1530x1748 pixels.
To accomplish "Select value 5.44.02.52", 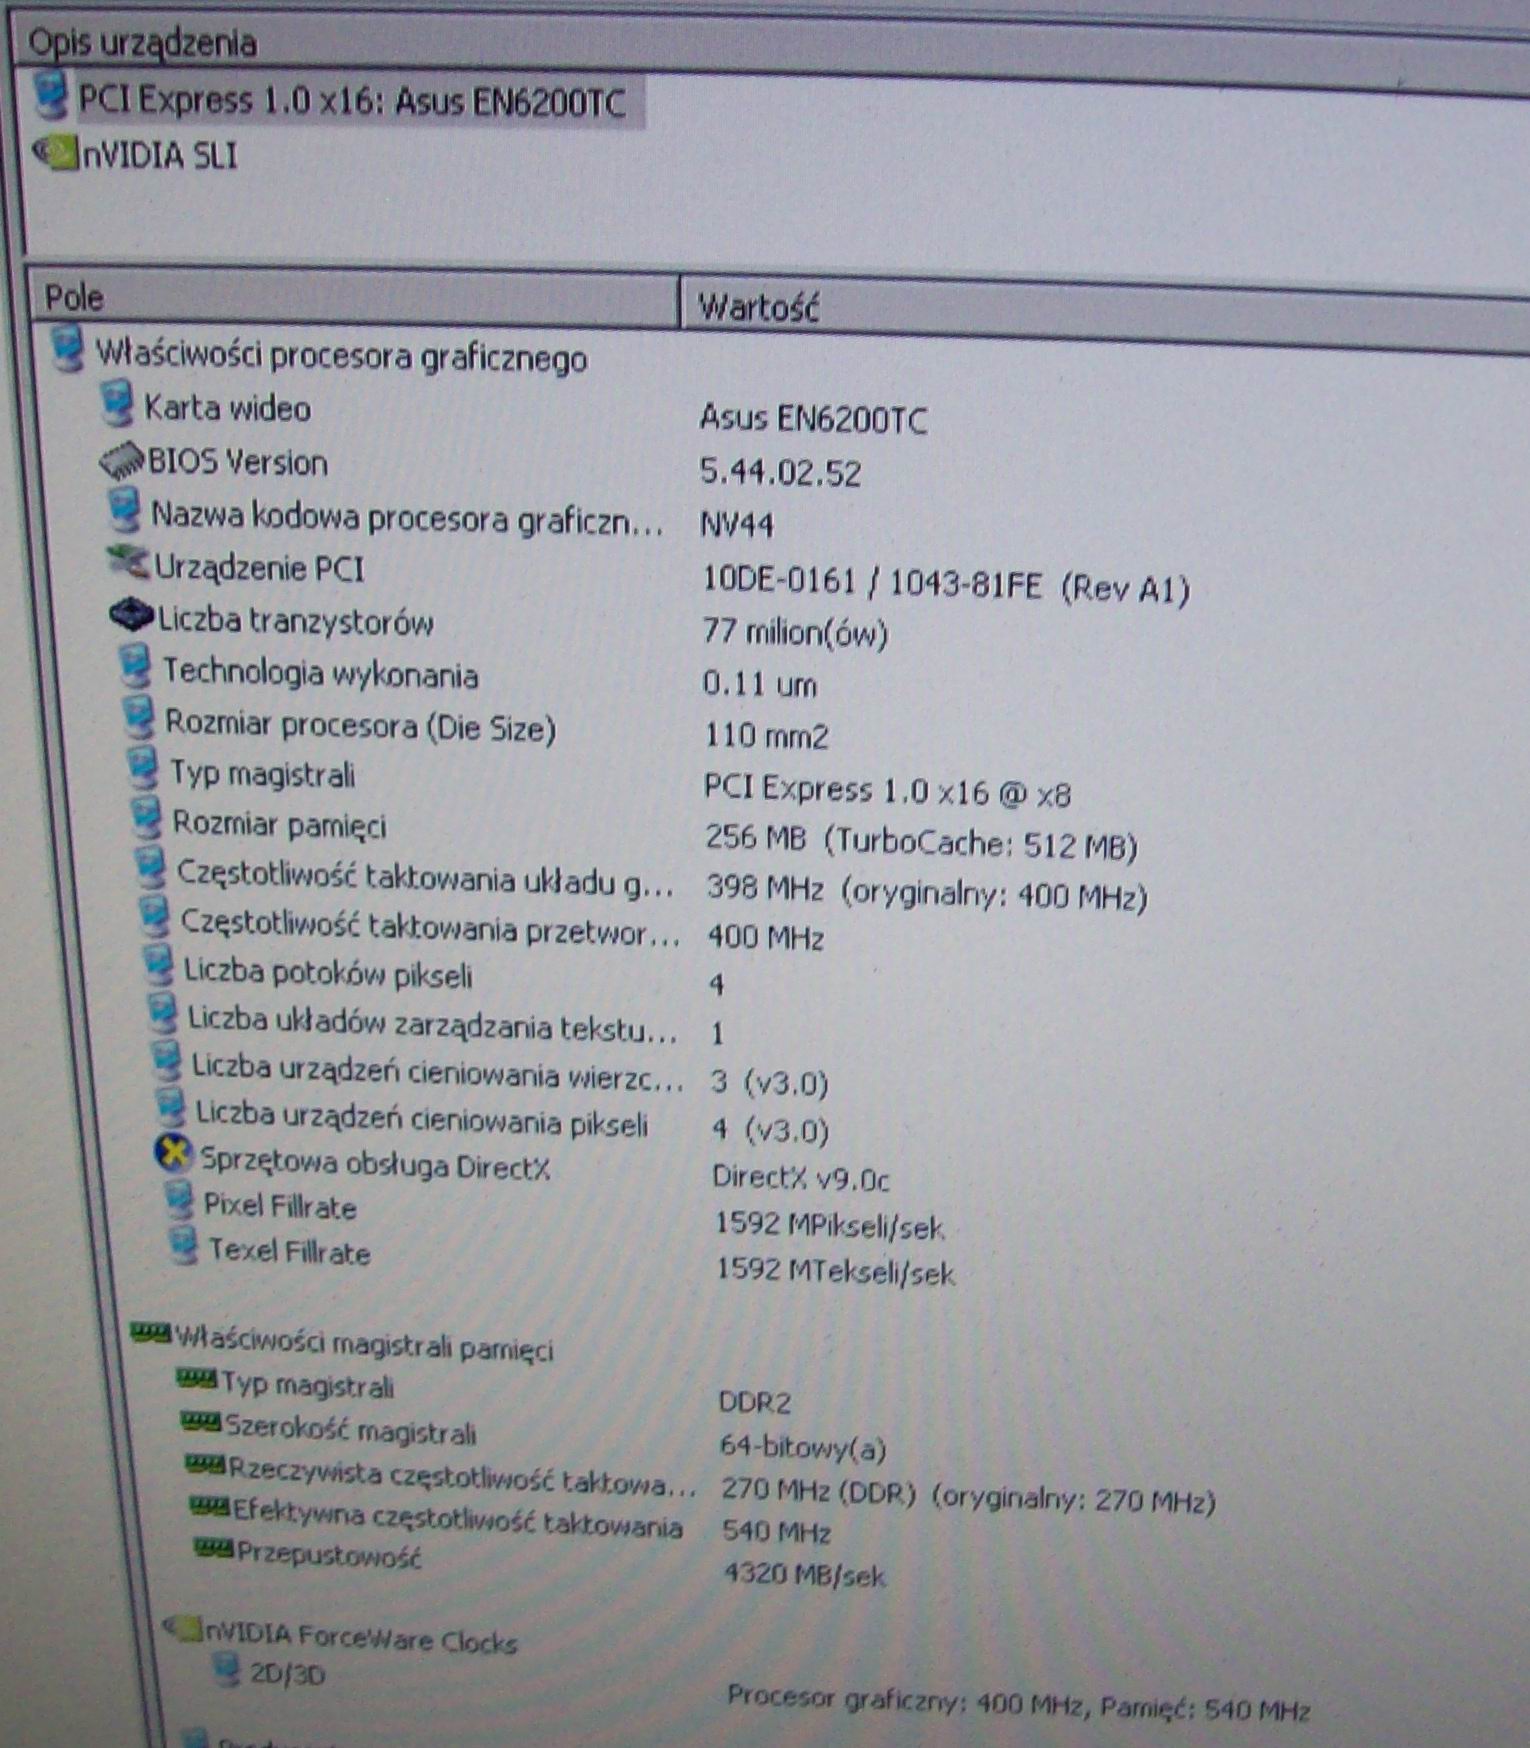I will [x=780, y=472].
